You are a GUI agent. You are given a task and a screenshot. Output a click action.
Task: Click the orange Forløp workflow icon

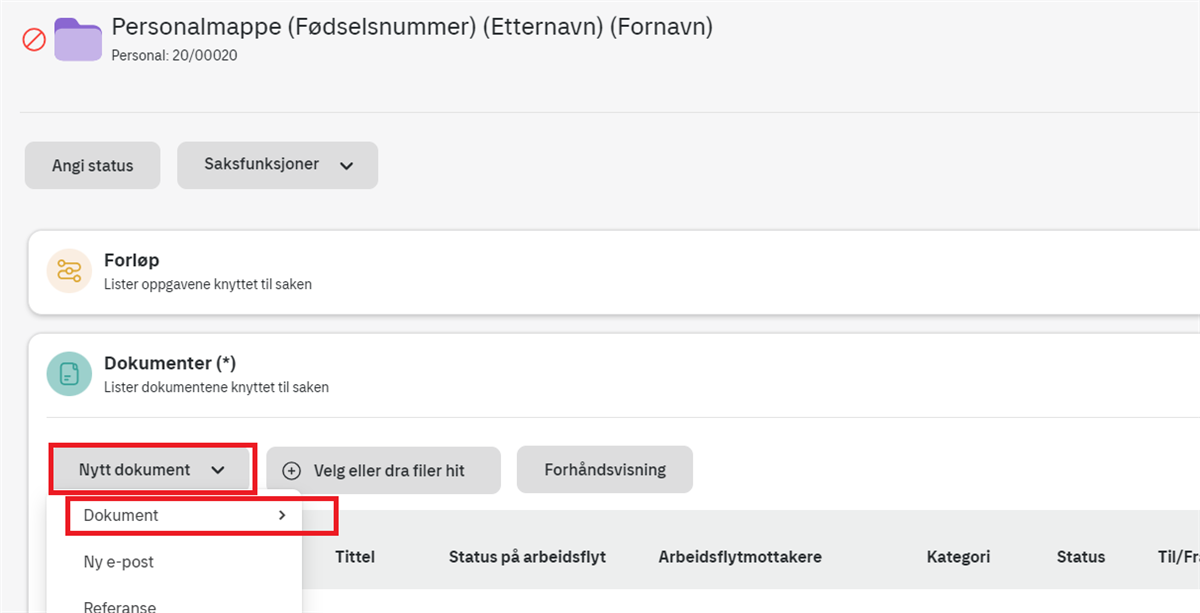tap(70, 271)
